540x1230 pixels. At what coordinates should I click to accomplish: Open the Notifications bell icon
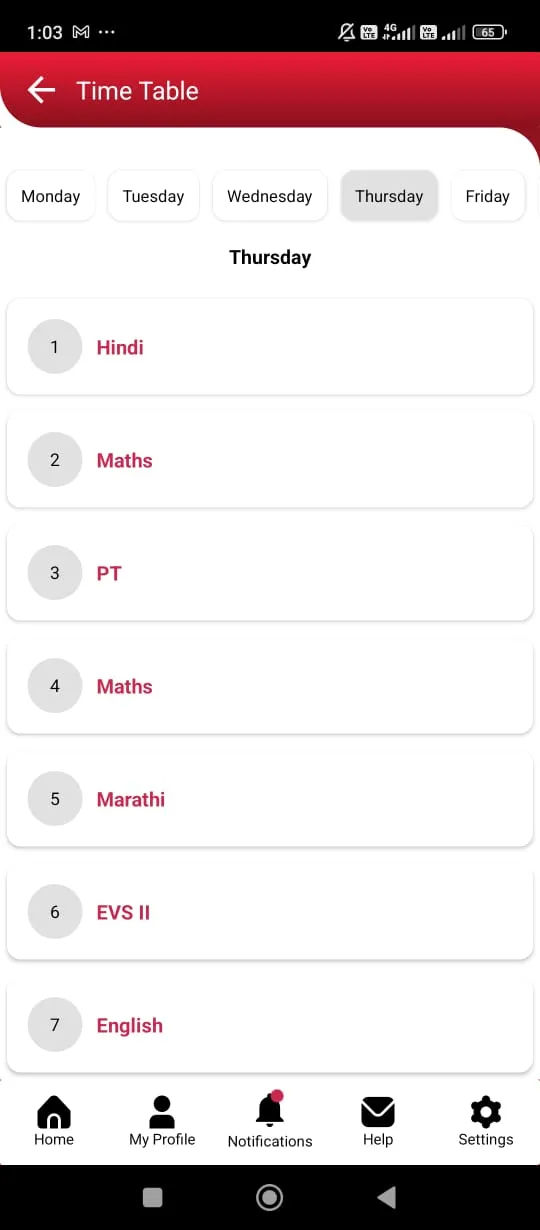(x=270, y=1109)
